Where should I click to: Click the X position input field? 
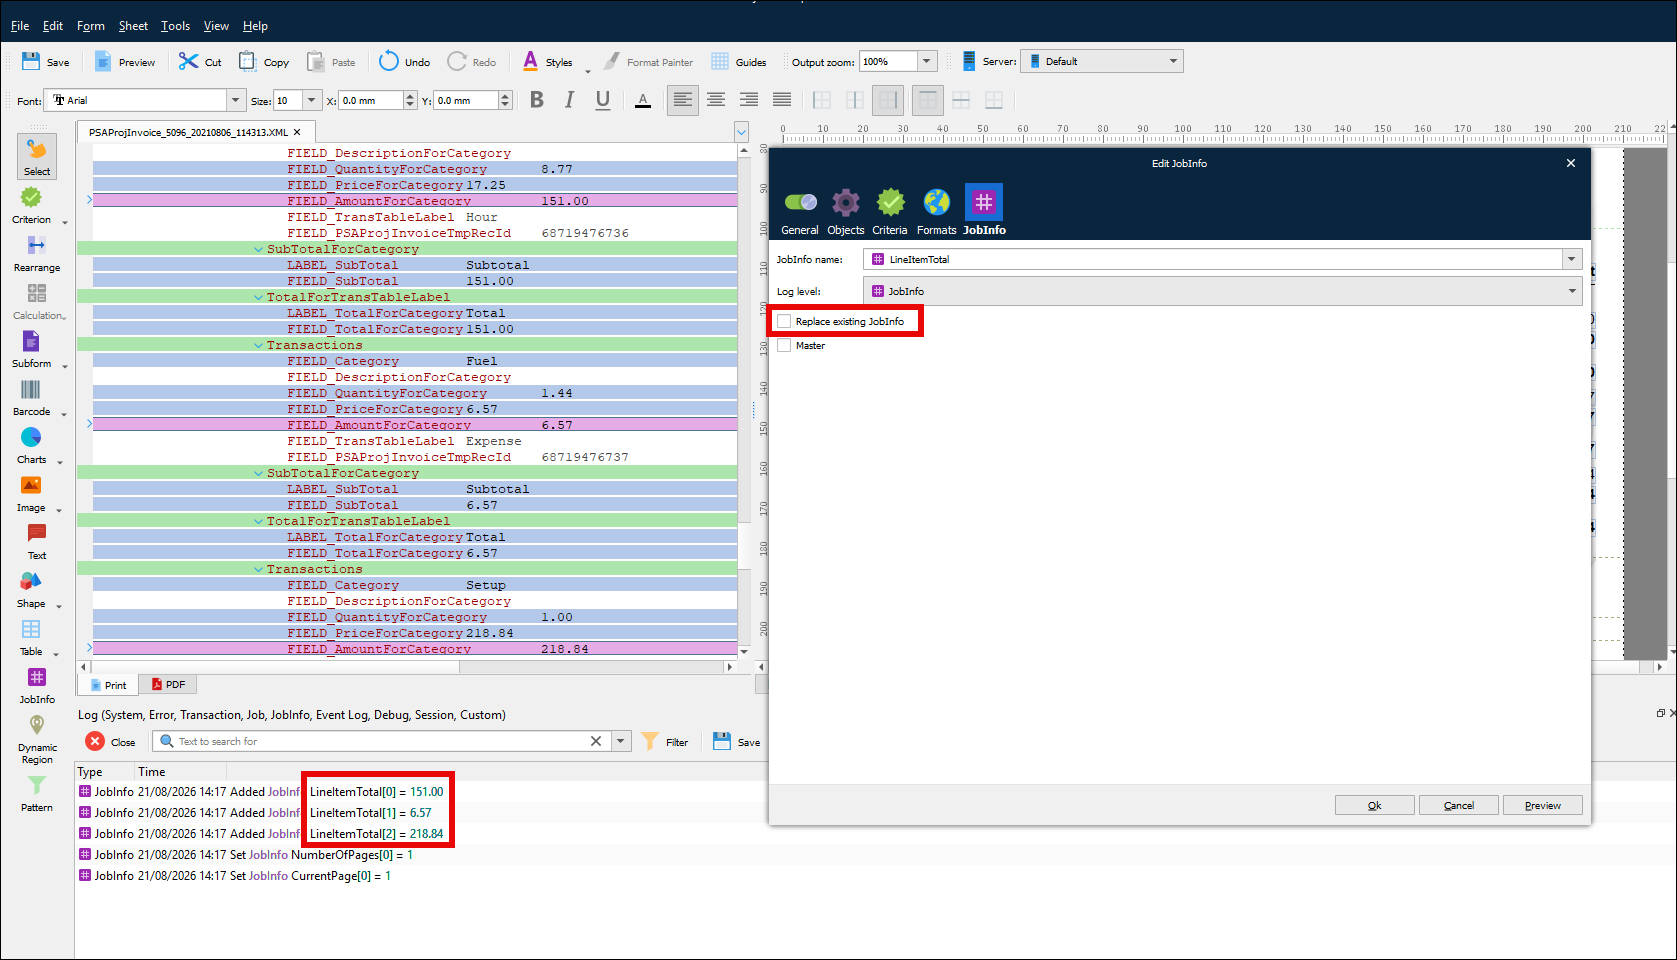(371, 100)
